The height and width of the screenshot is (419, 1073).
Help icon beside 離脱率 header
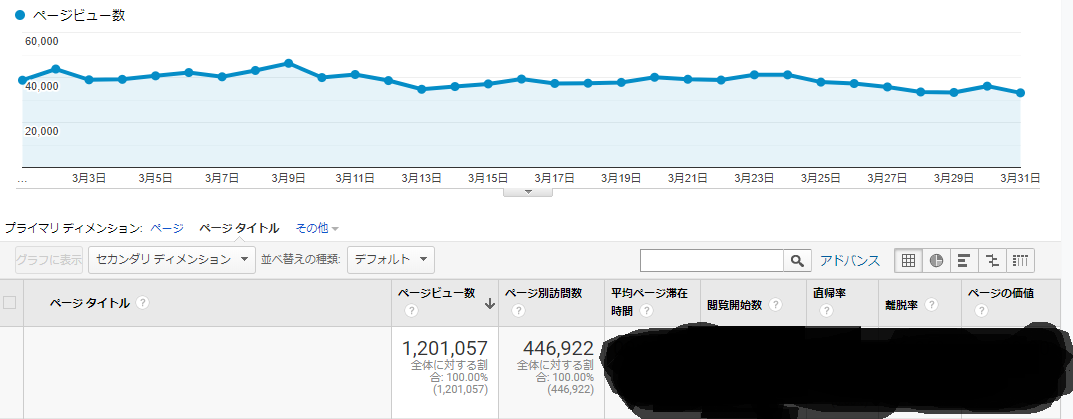(930, 305)
